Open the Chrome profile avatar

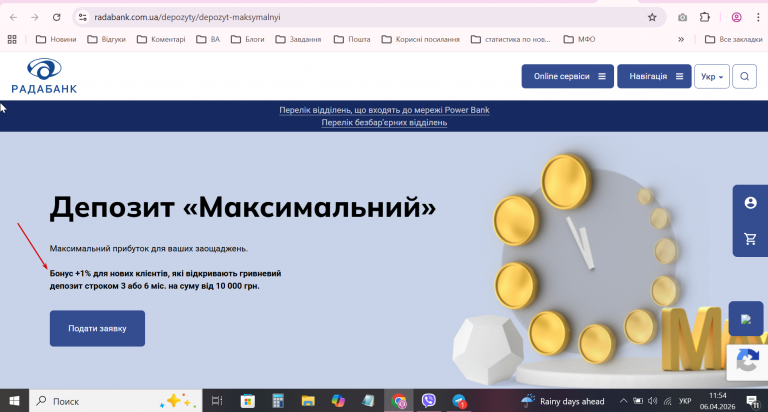736,17
